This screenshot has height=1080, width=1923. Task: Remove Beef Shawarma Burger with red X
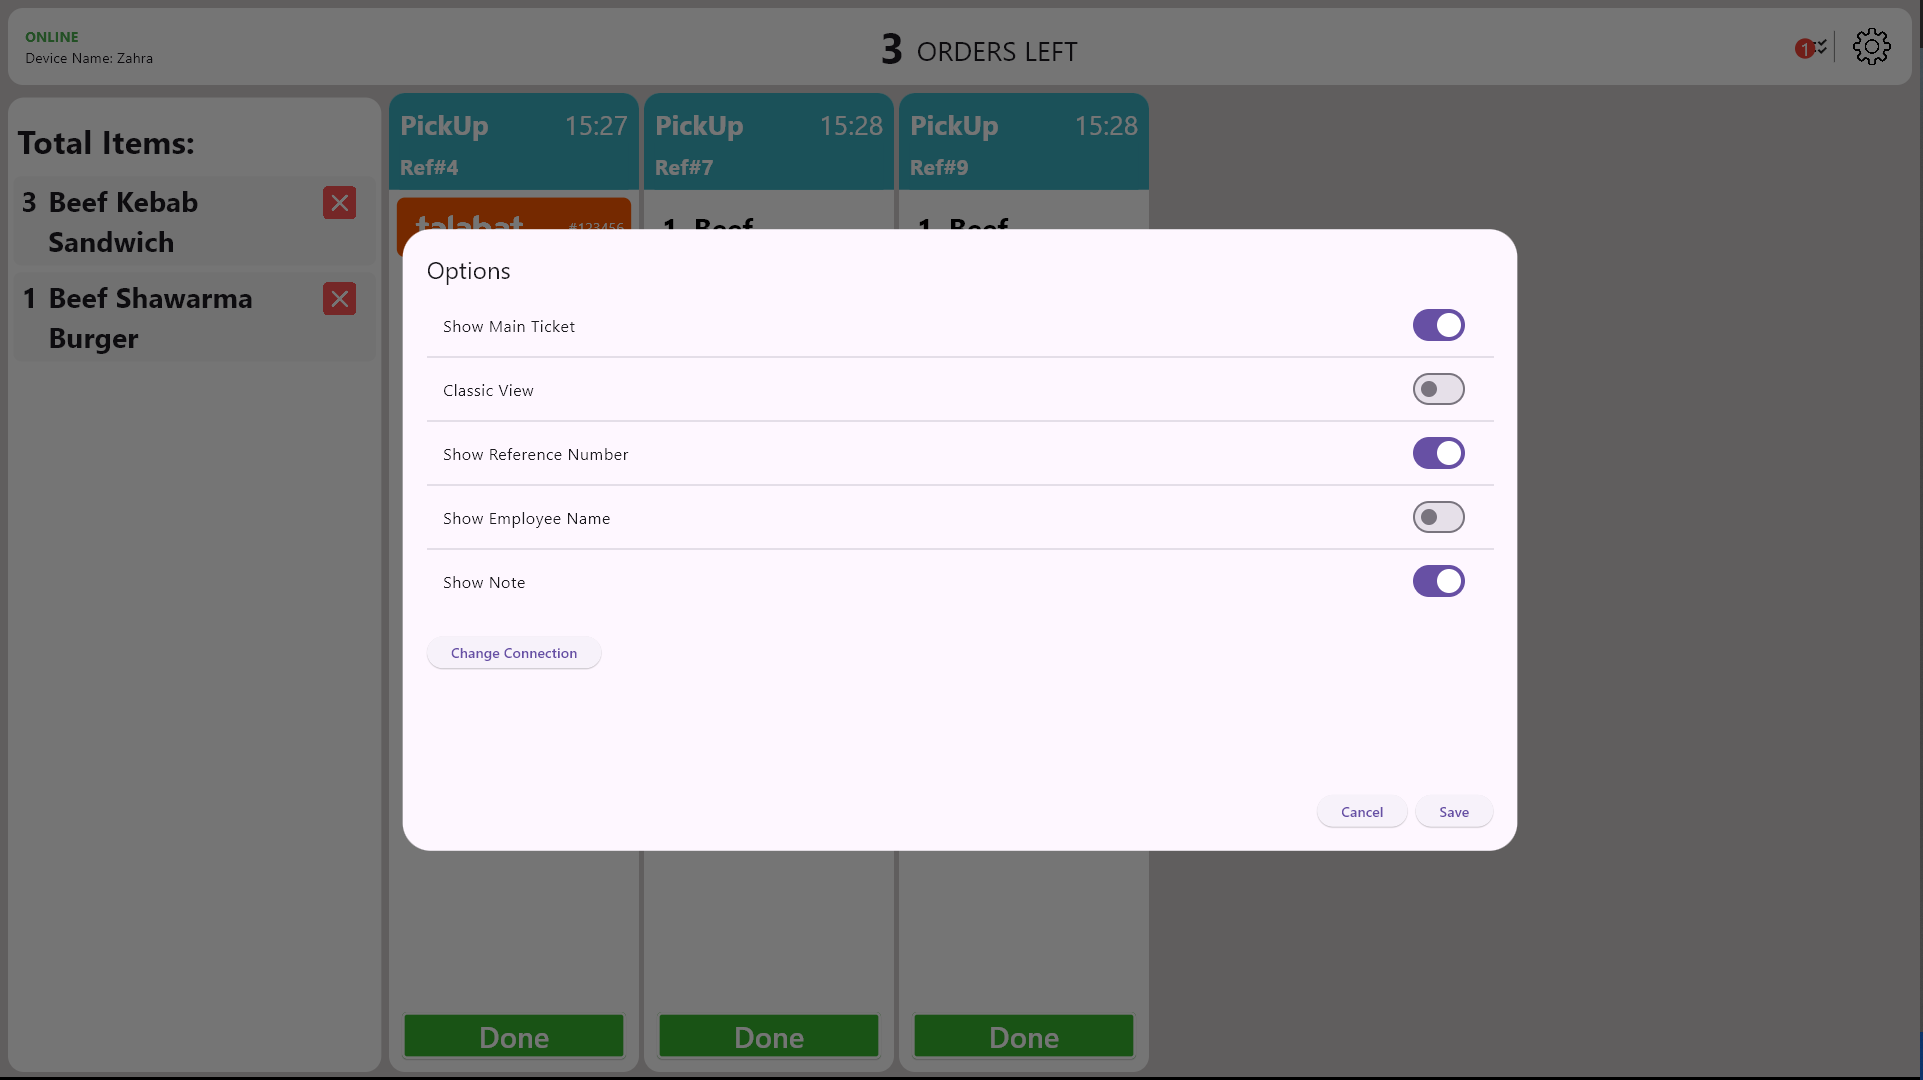pos(339,299)
